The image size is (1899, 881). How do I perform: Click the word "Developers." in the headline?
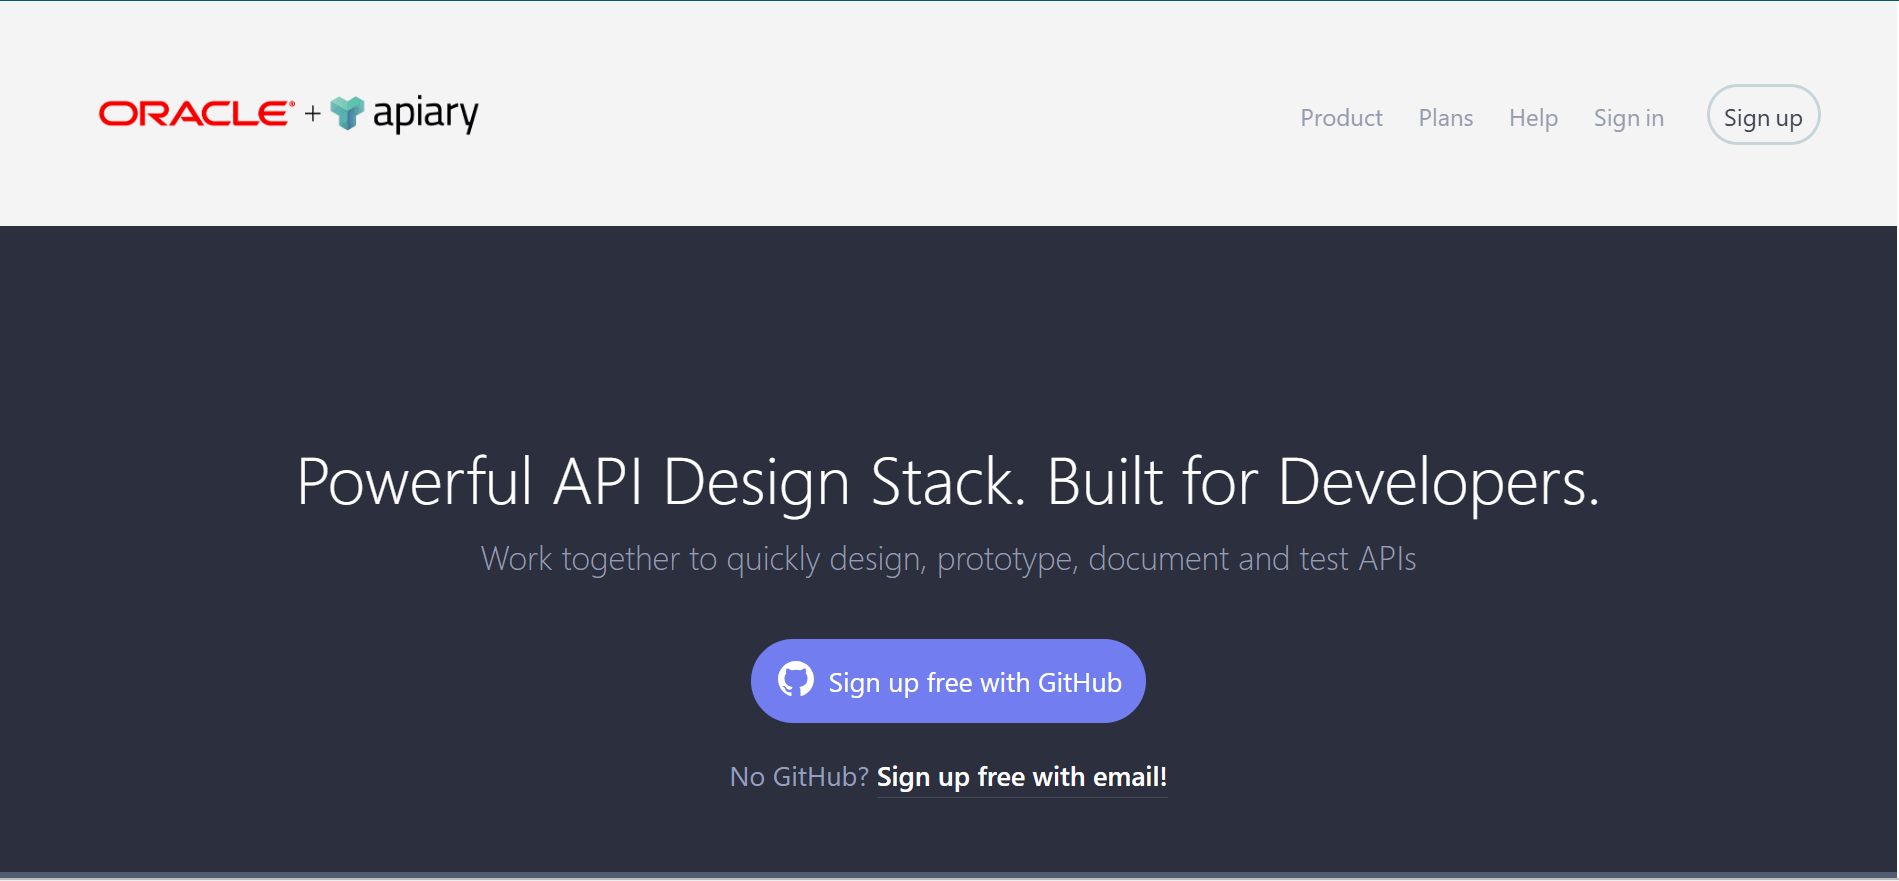[1438, 483]
